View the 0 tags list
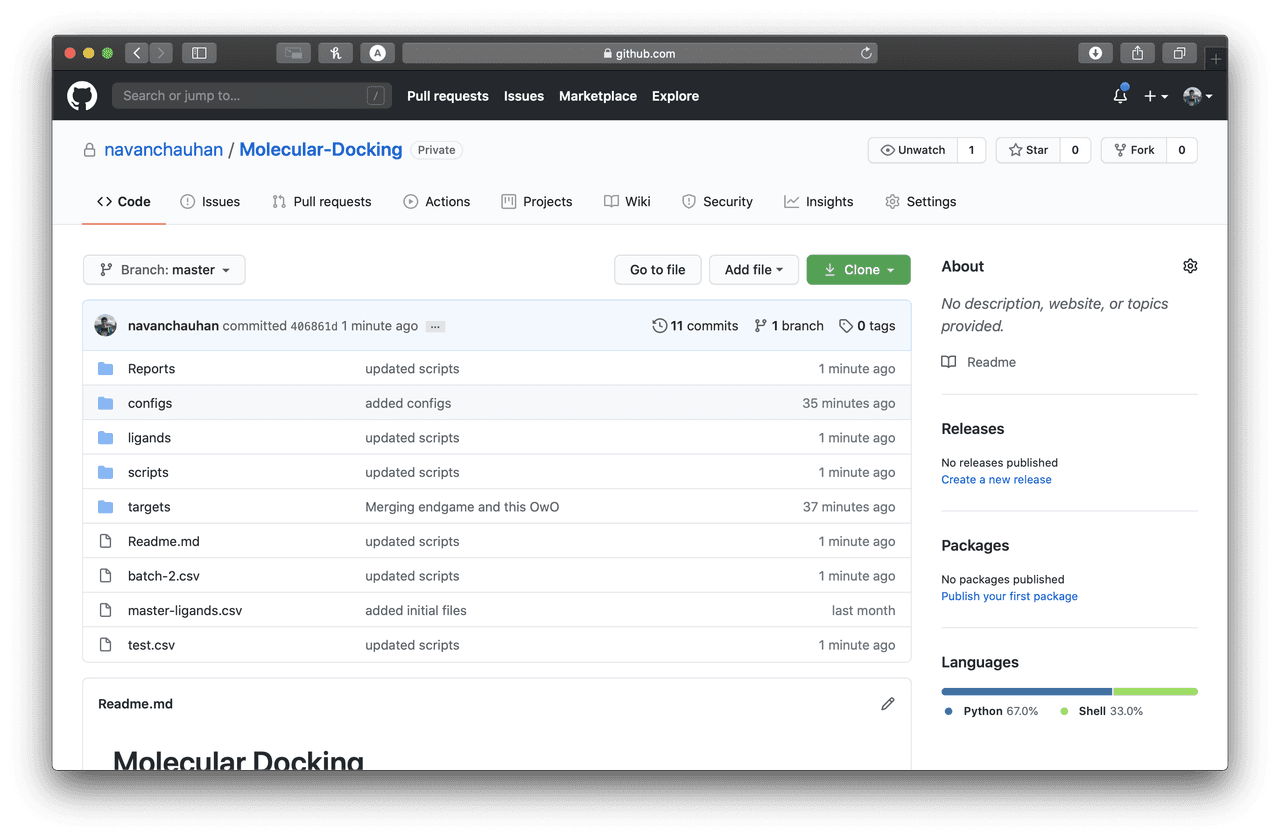This screenshot has height=839, width=1280. pos(867,326)
